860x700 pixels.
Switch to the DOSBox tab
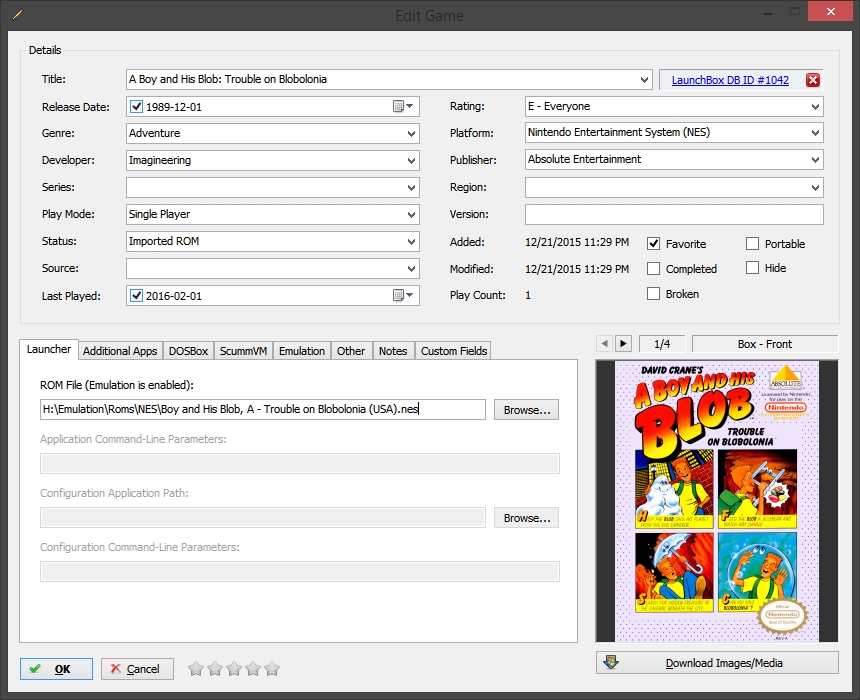point(188,351)
